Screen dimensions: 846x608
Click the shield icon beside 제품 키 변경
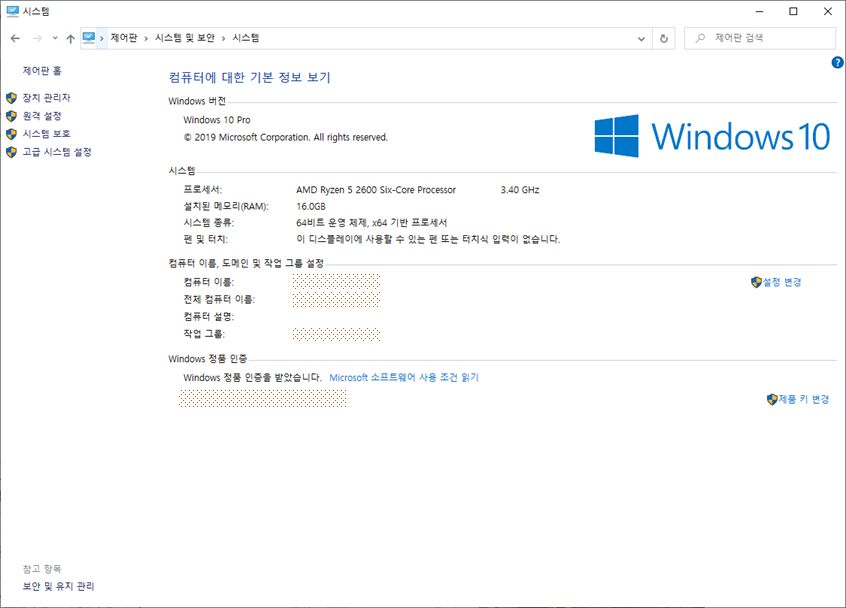[x=772, y=399]
